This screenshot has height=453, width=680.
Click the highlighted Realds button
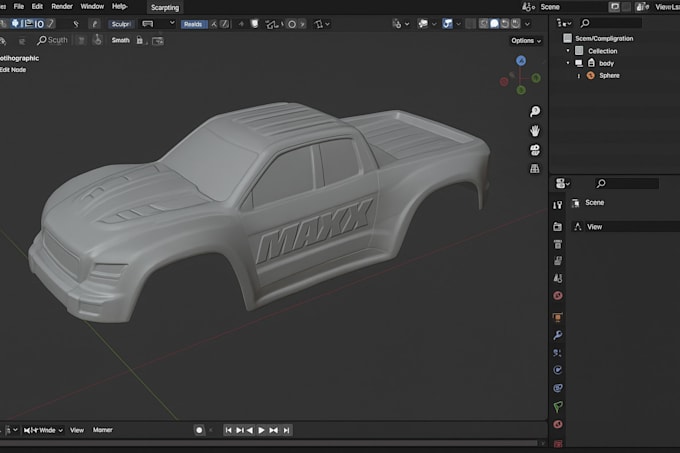tap(193, 24)
